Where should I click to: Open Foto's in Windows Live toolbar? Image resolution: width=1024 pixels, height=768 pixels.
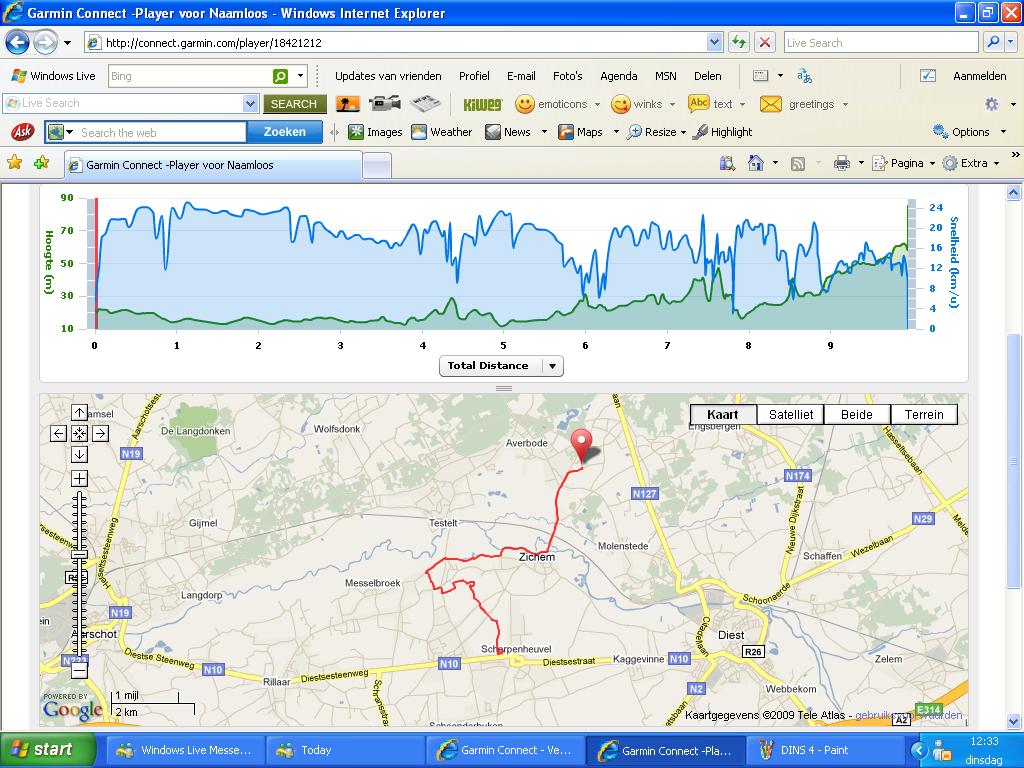pos(568,76)
